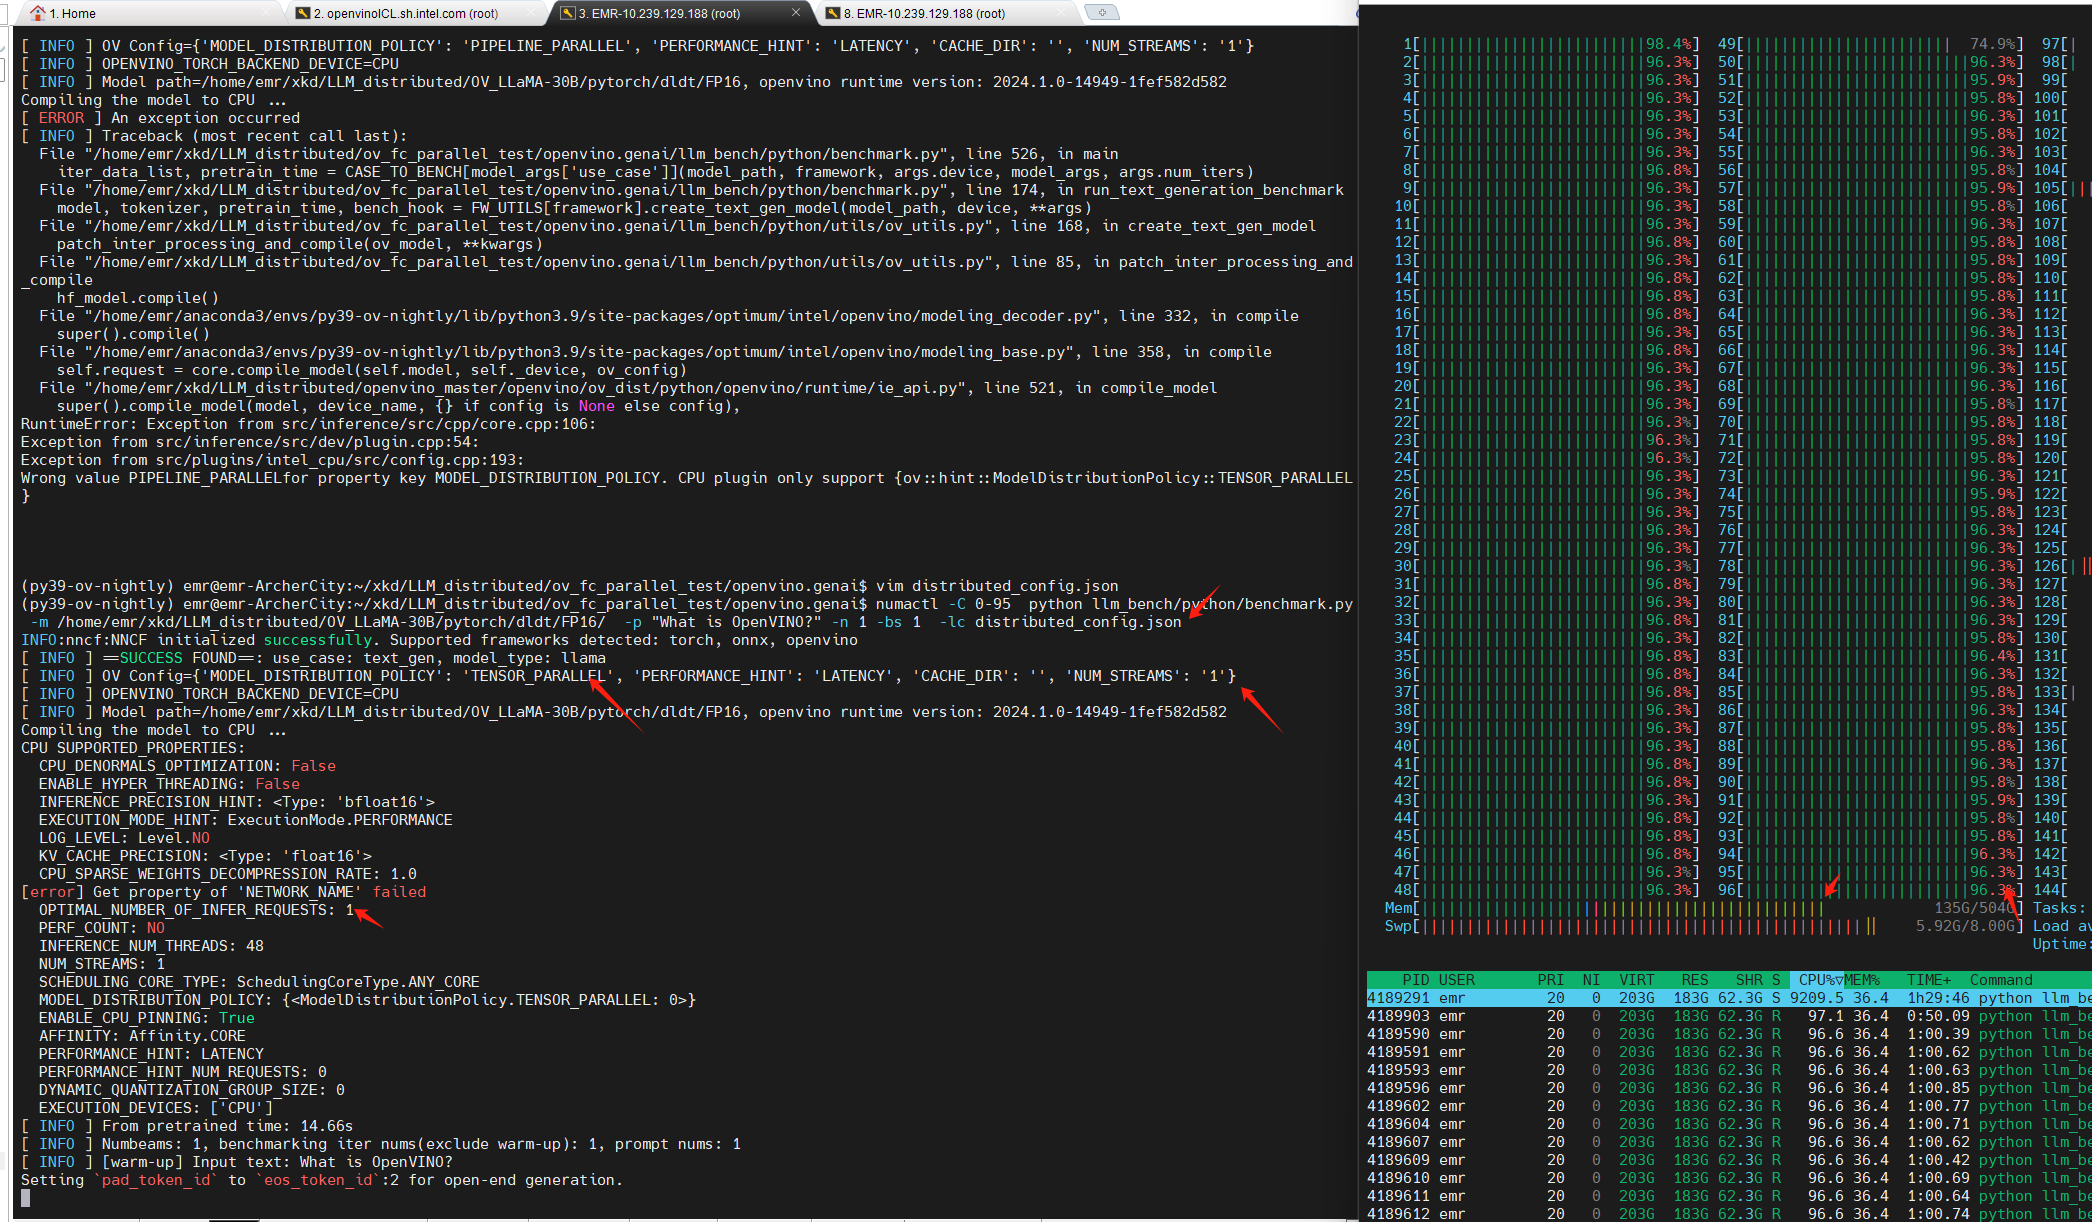This screenshot has width=2092, height=1222.
Task: Sort htop by MEM% column header
Action: click(1862, 980)
